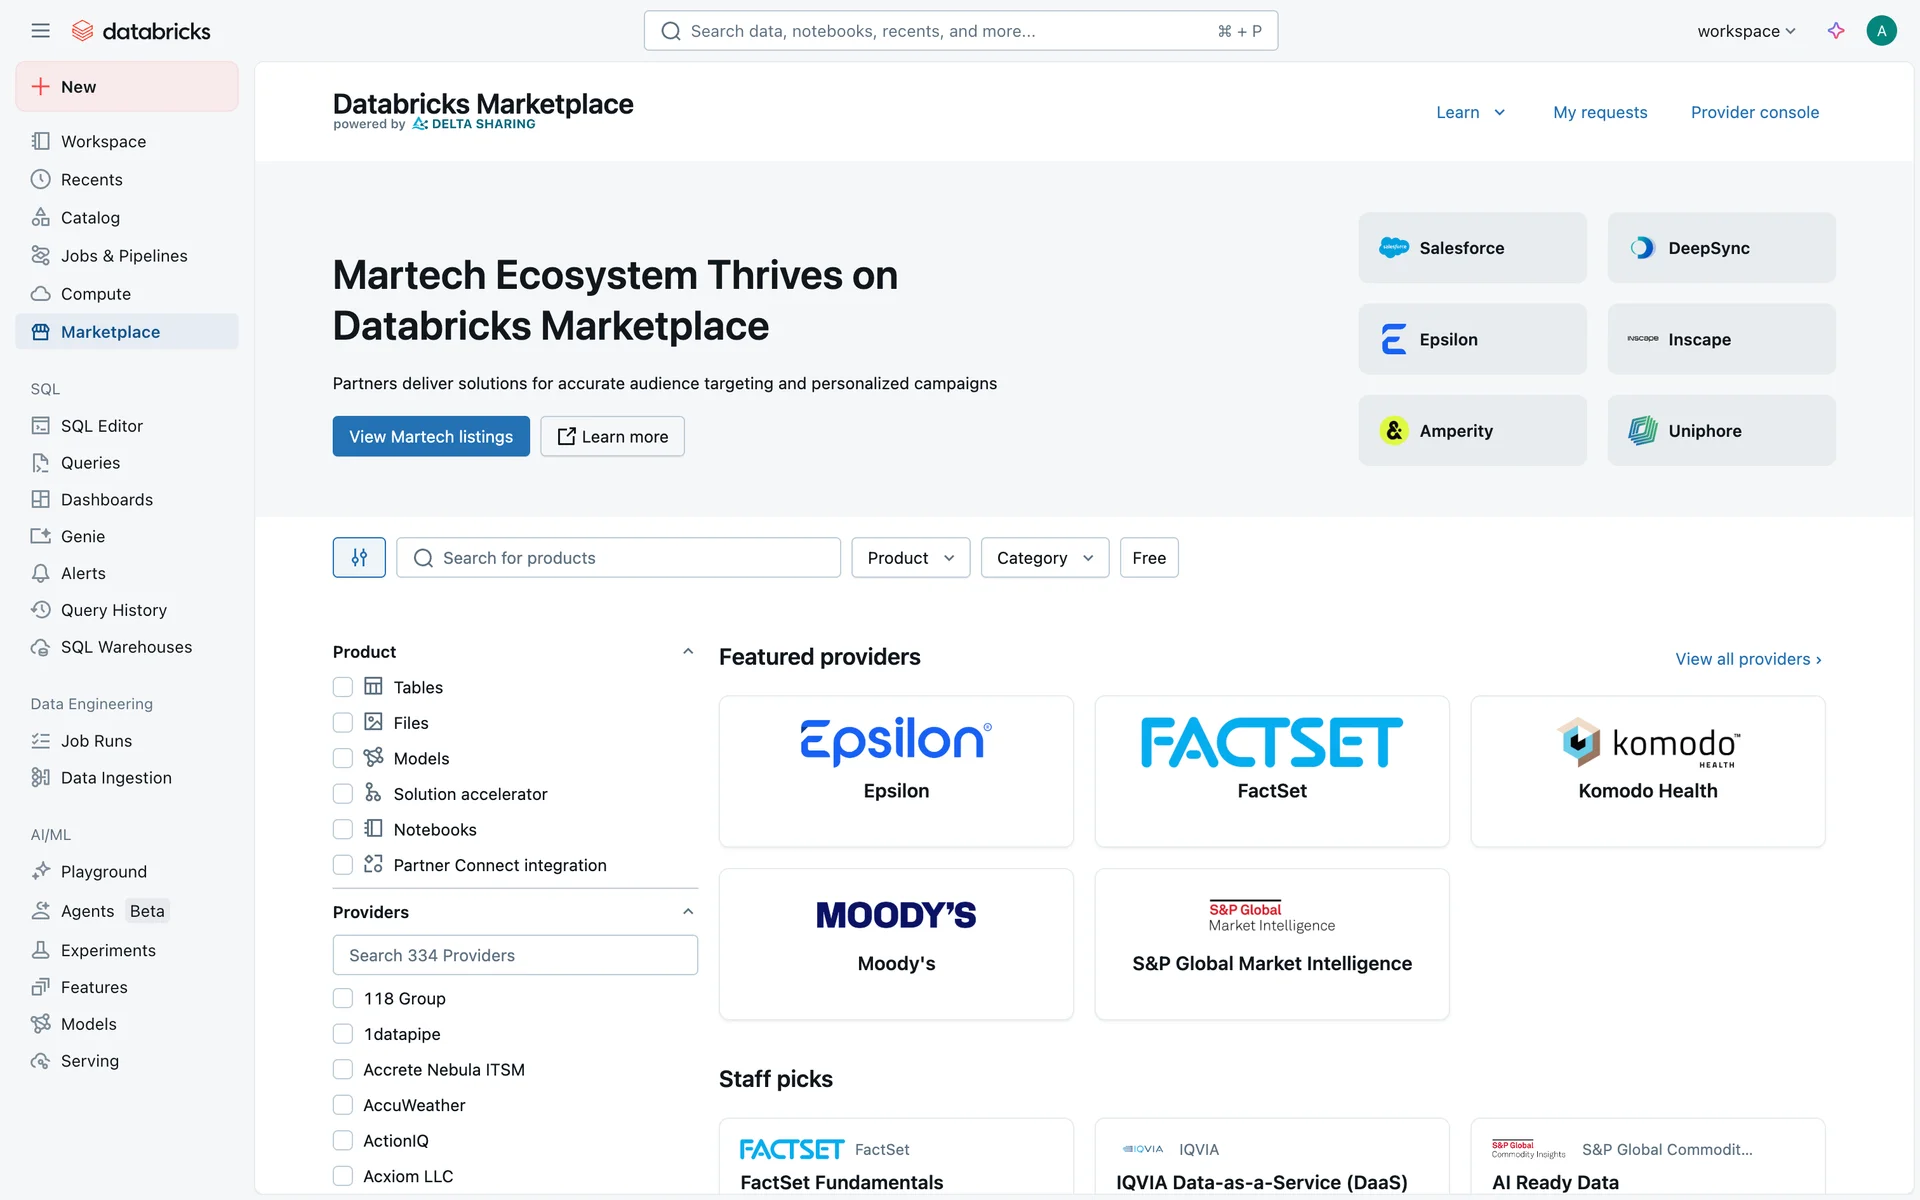The width and height of the screenshot is (1920, 1200).
Task: Click the filter toggle icon button
Action: [359, 558]
